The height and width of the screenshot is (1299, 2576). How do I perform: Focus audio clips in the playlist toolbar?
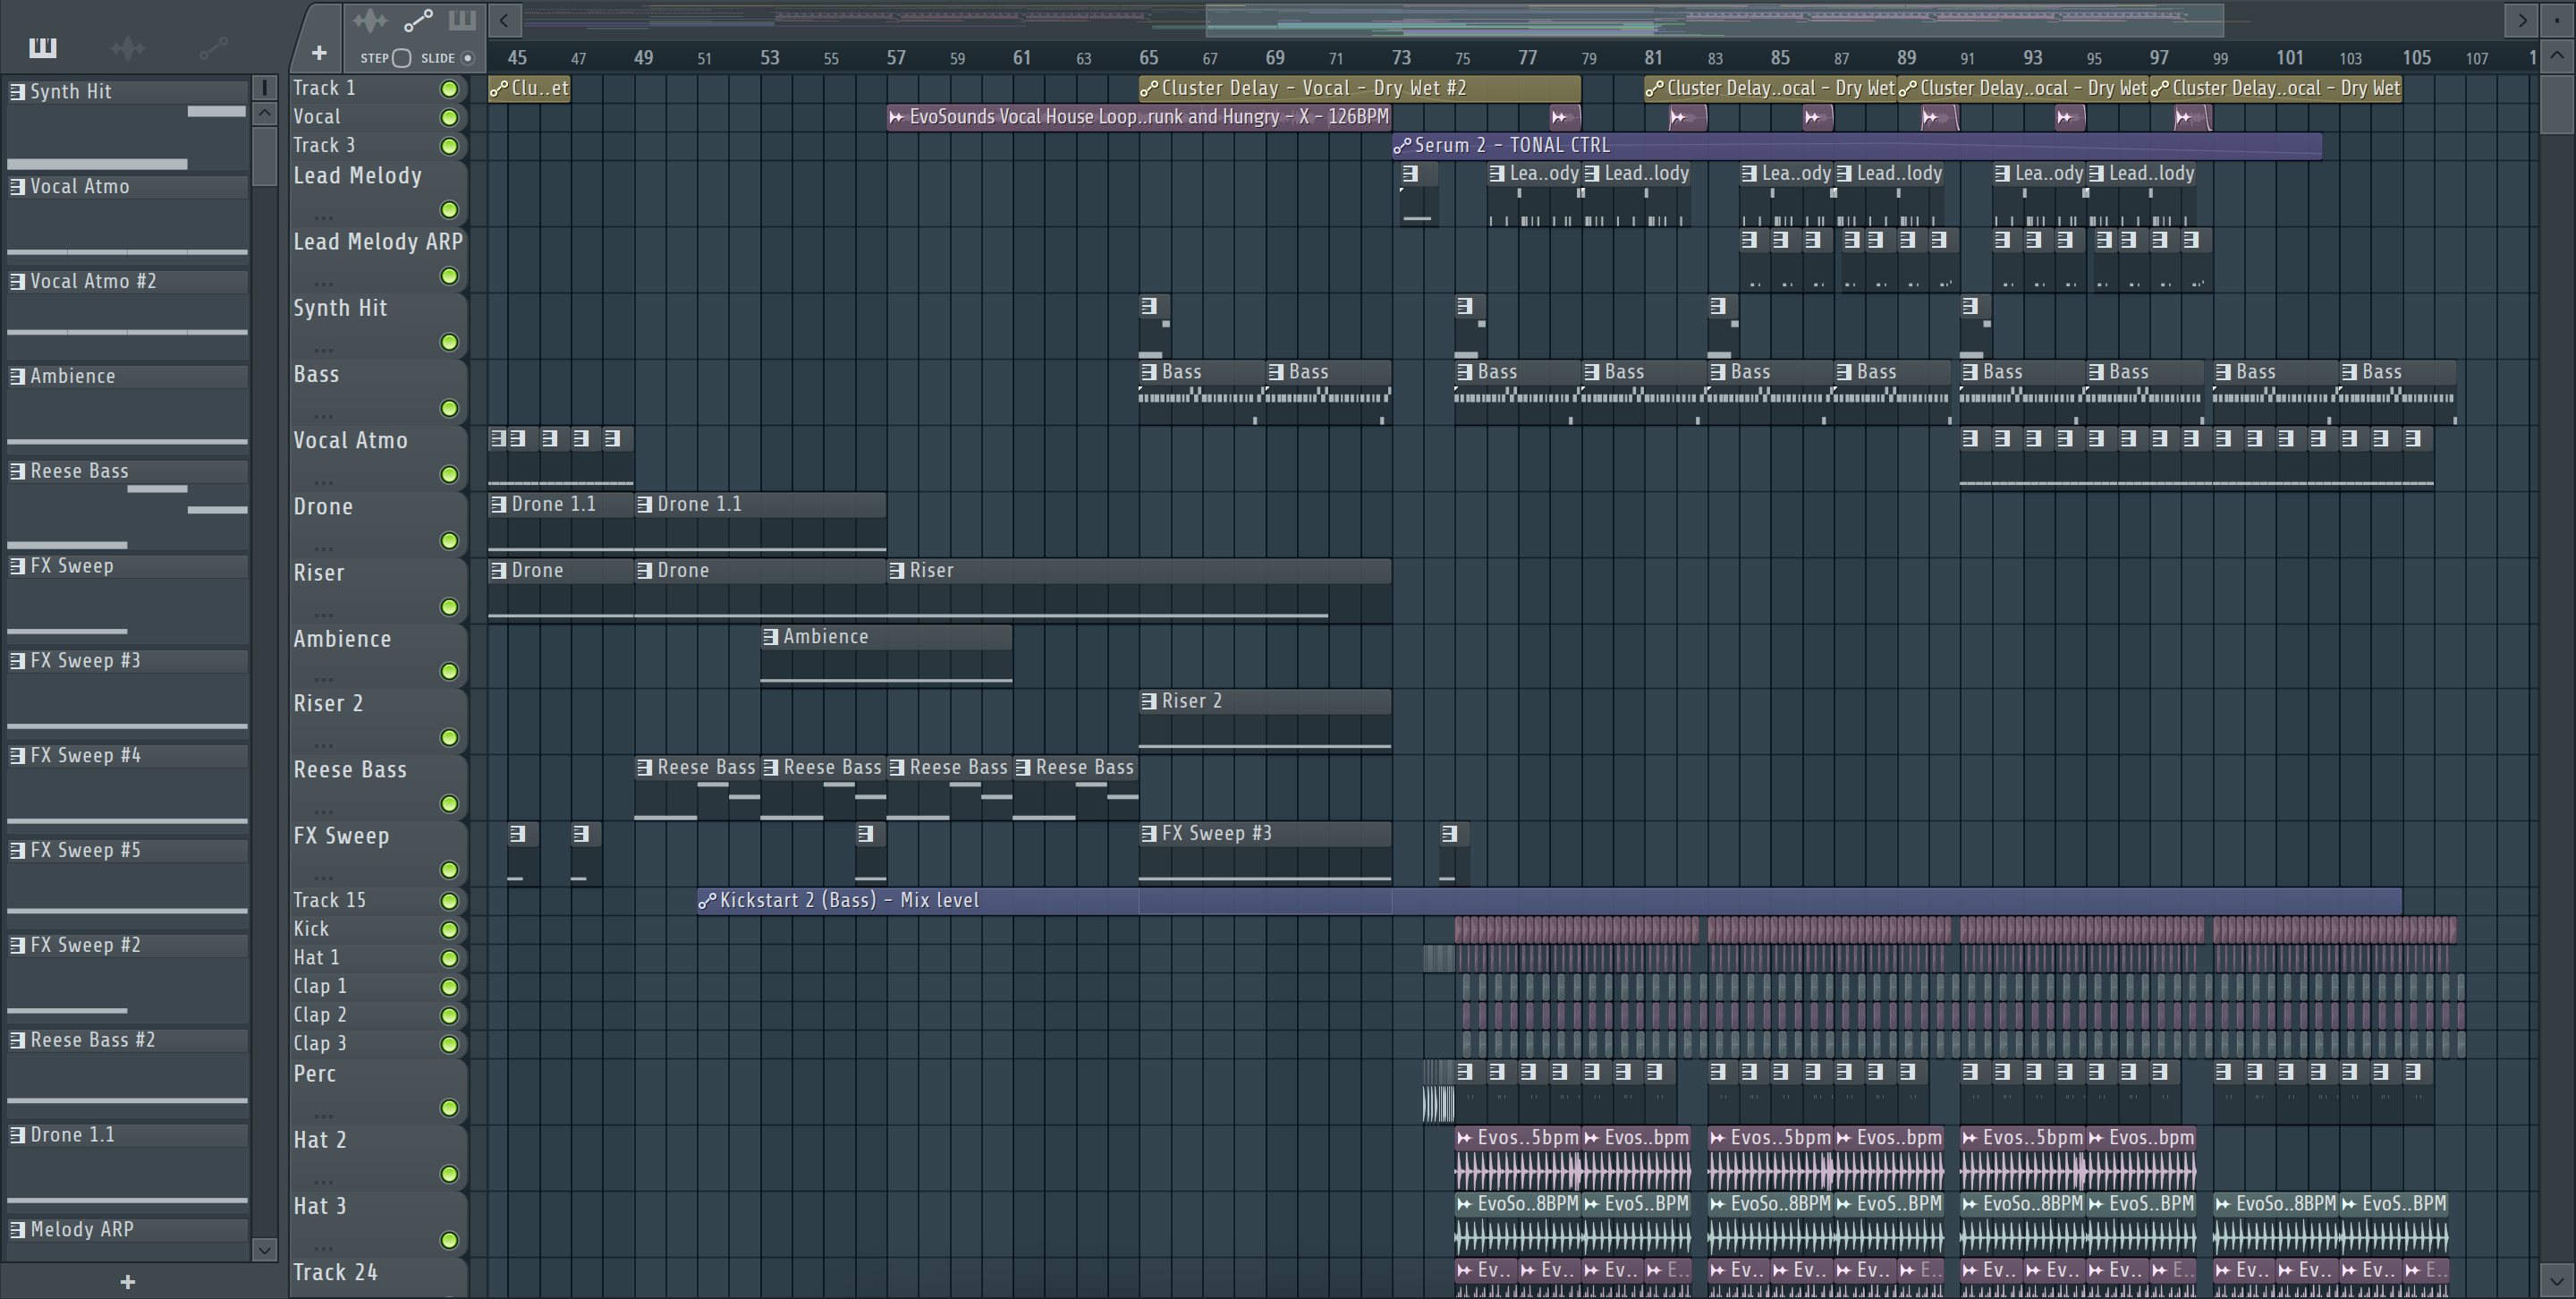pyautogui.click(x=370, y=20)
